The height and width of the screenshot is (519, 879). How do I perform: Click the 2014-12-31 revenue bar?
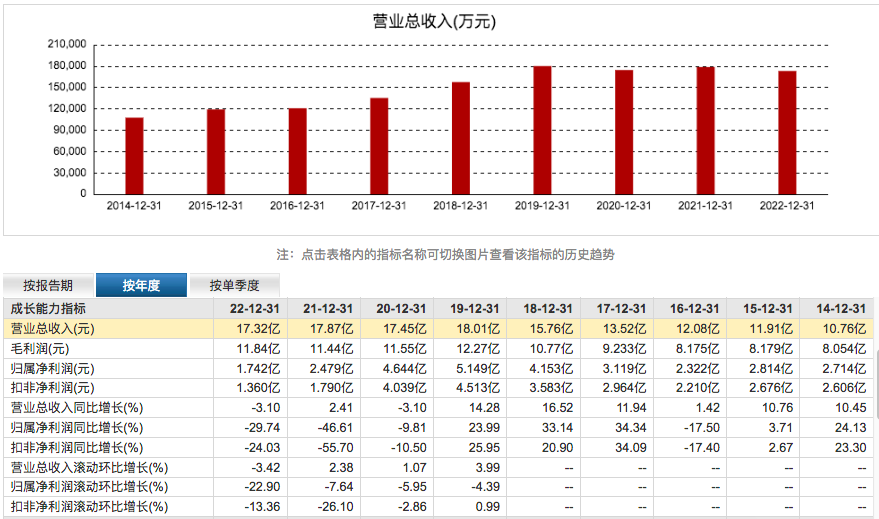134,156
